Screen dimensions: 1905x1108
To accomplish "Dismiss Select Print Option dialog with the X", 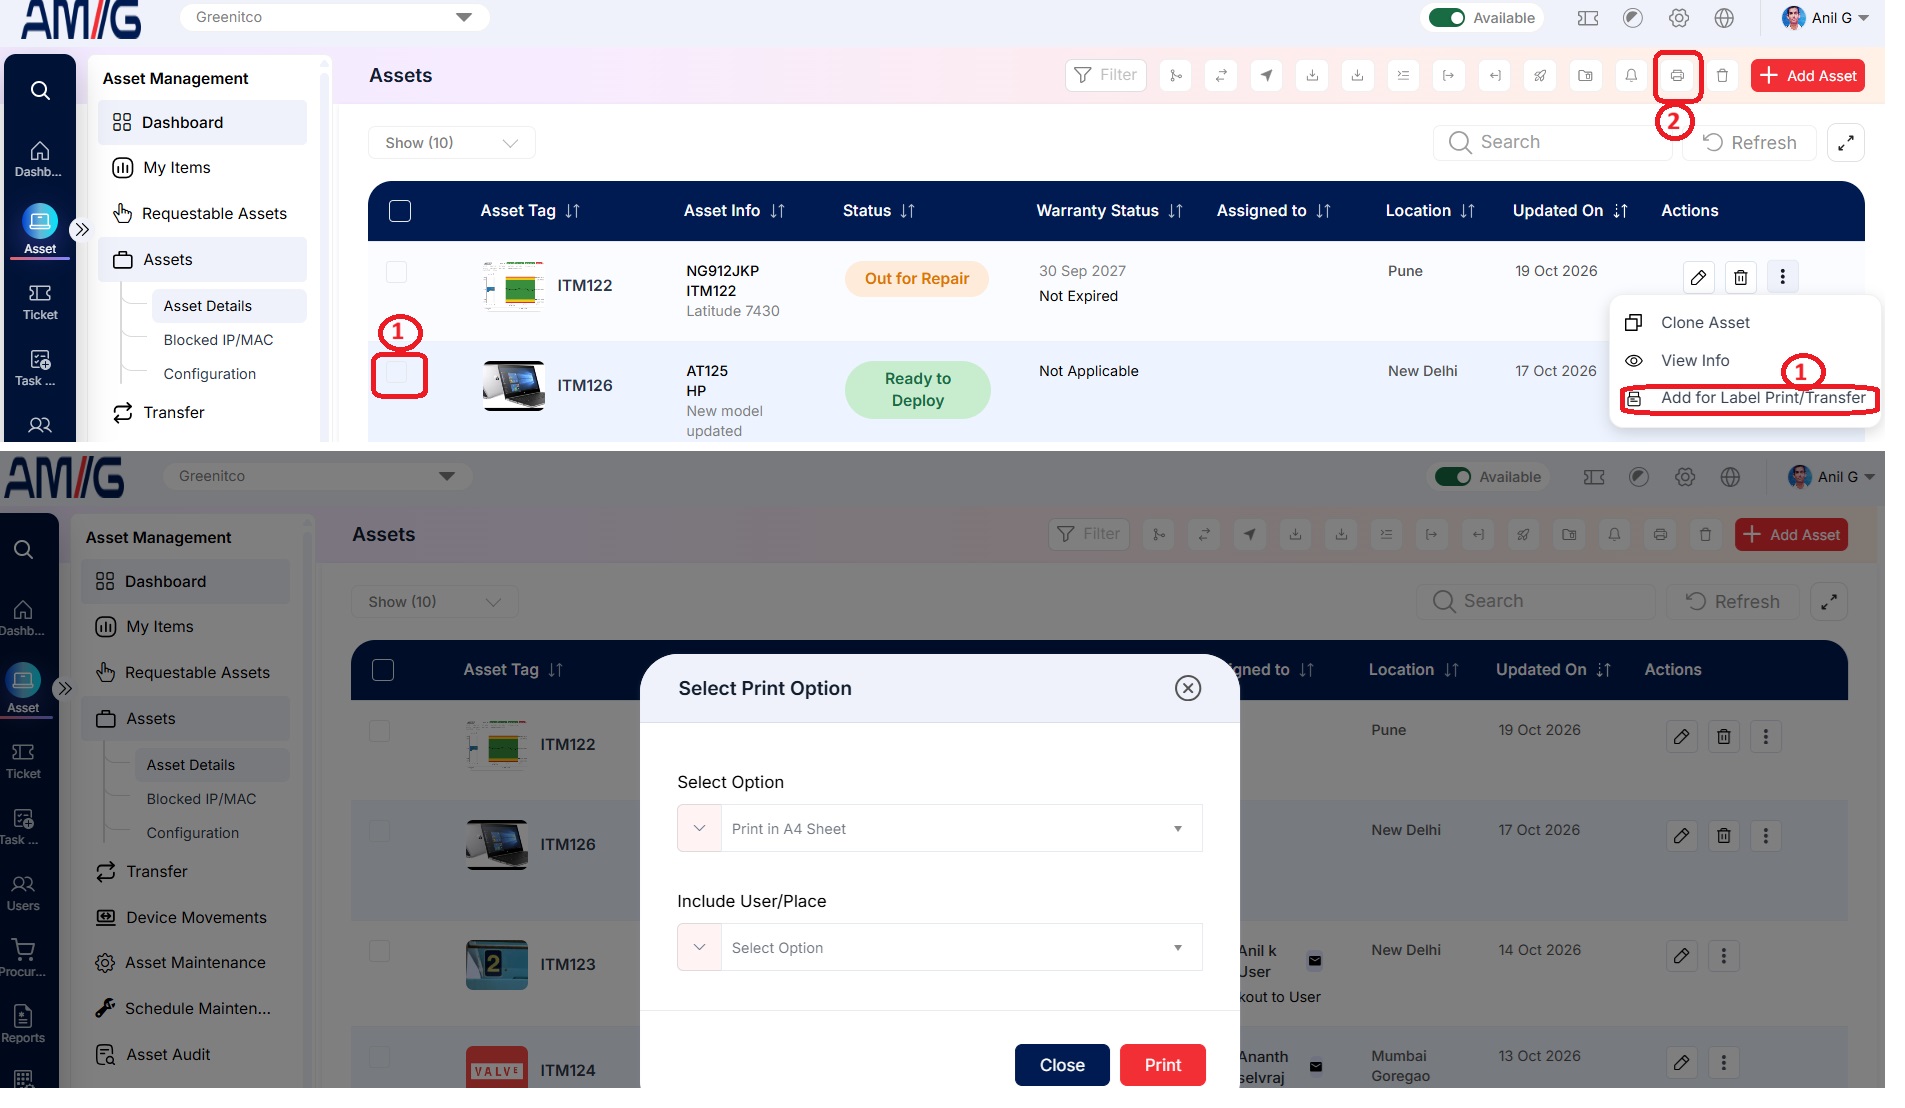I will [1187, 688].
